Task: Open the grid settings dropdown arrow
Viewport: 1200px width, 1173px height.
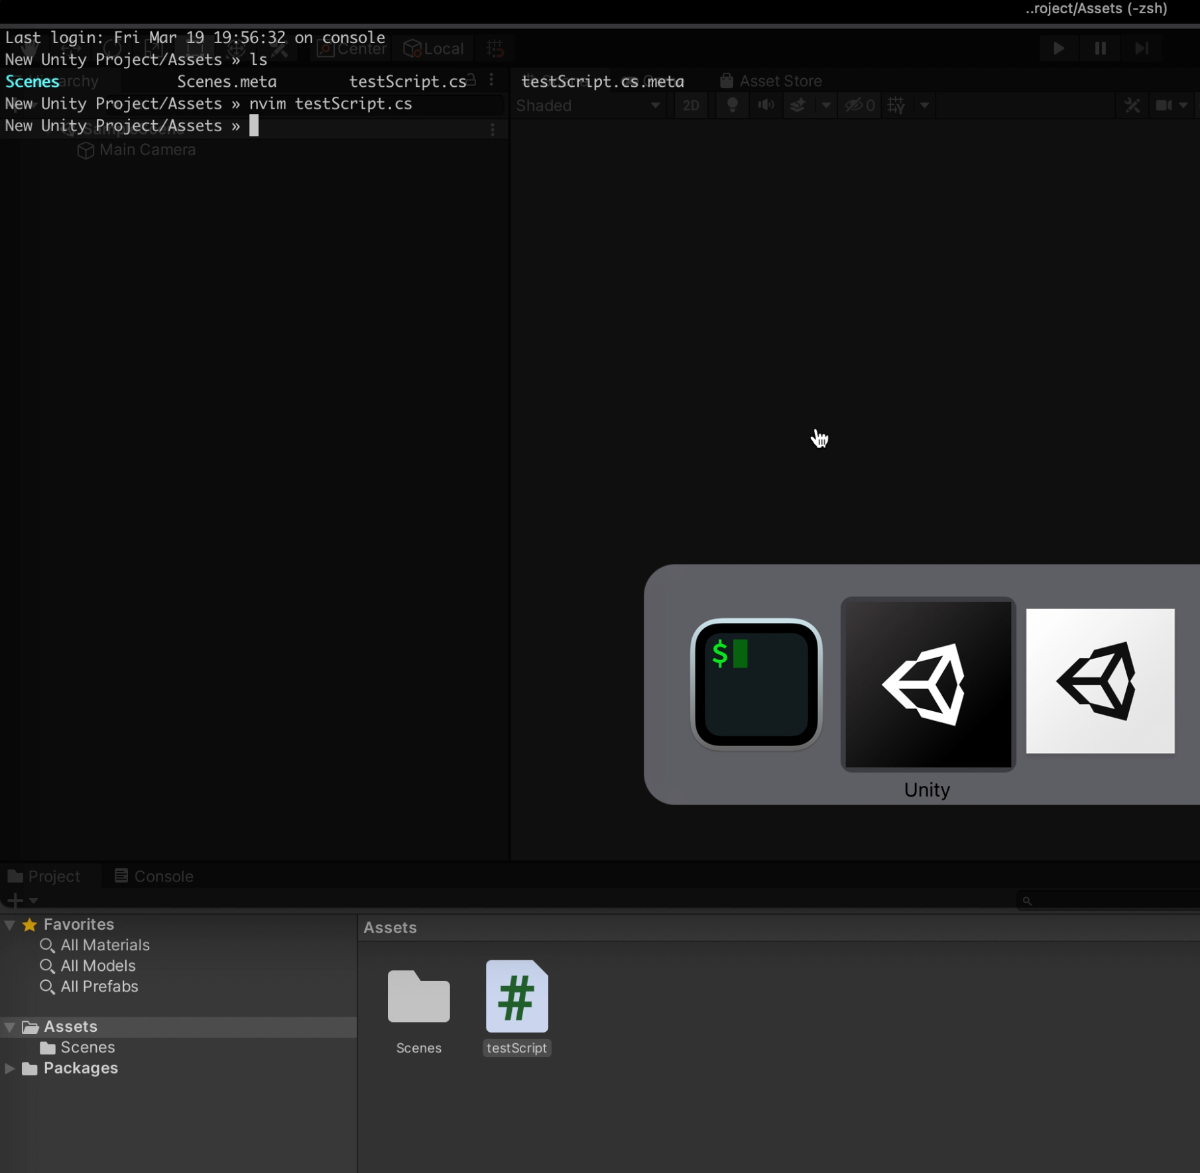Action: 925,105
